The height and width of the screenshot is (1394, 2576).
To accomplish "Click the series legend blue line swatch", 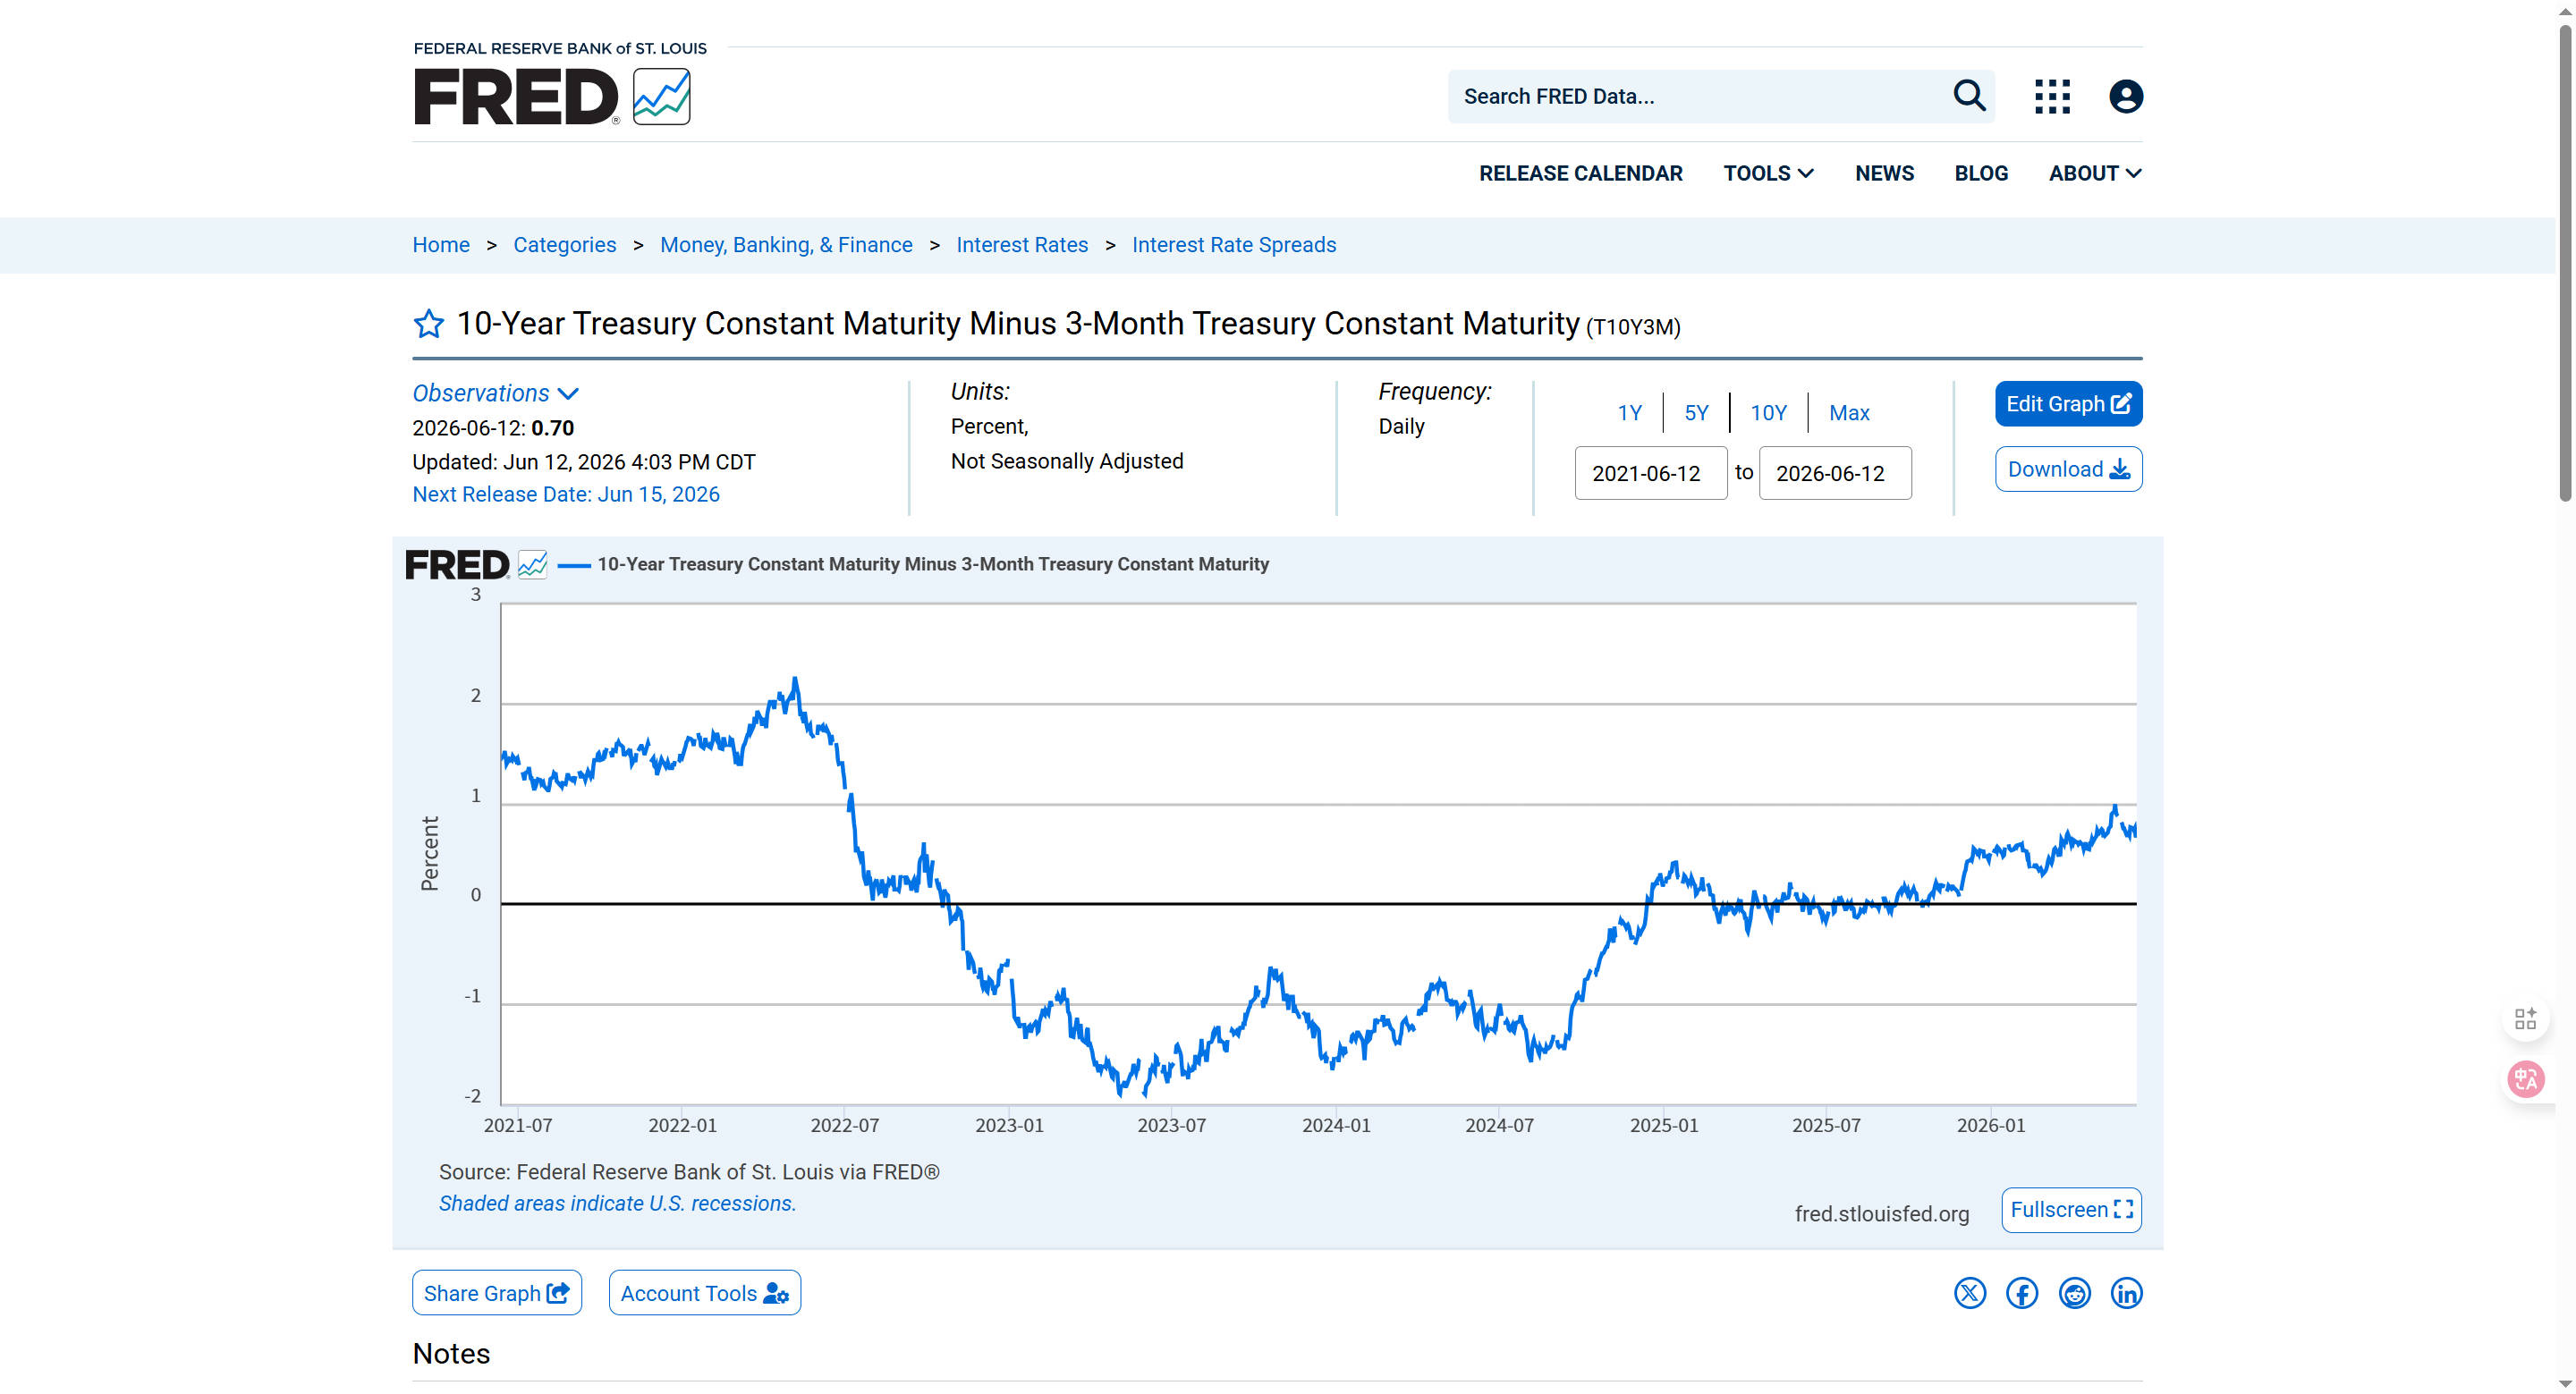I will tap(574, 565).
